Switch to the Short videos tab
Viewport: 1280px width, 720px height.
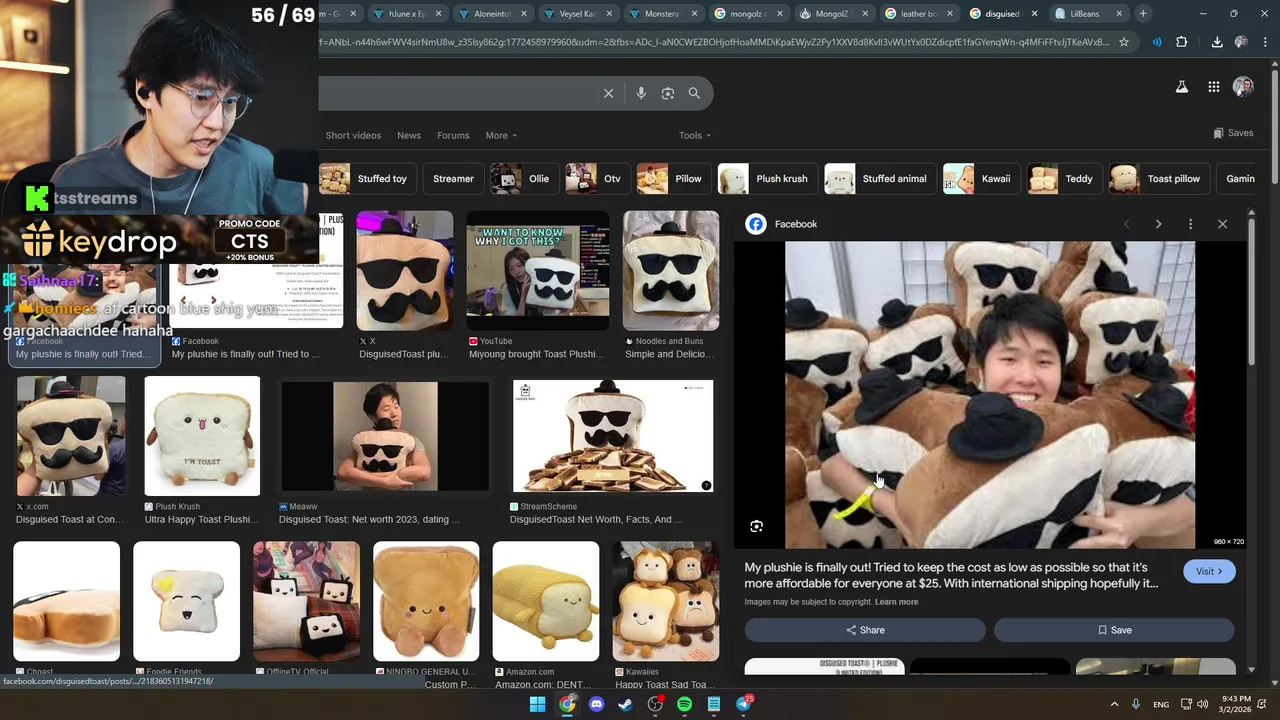tap(353, 135)
